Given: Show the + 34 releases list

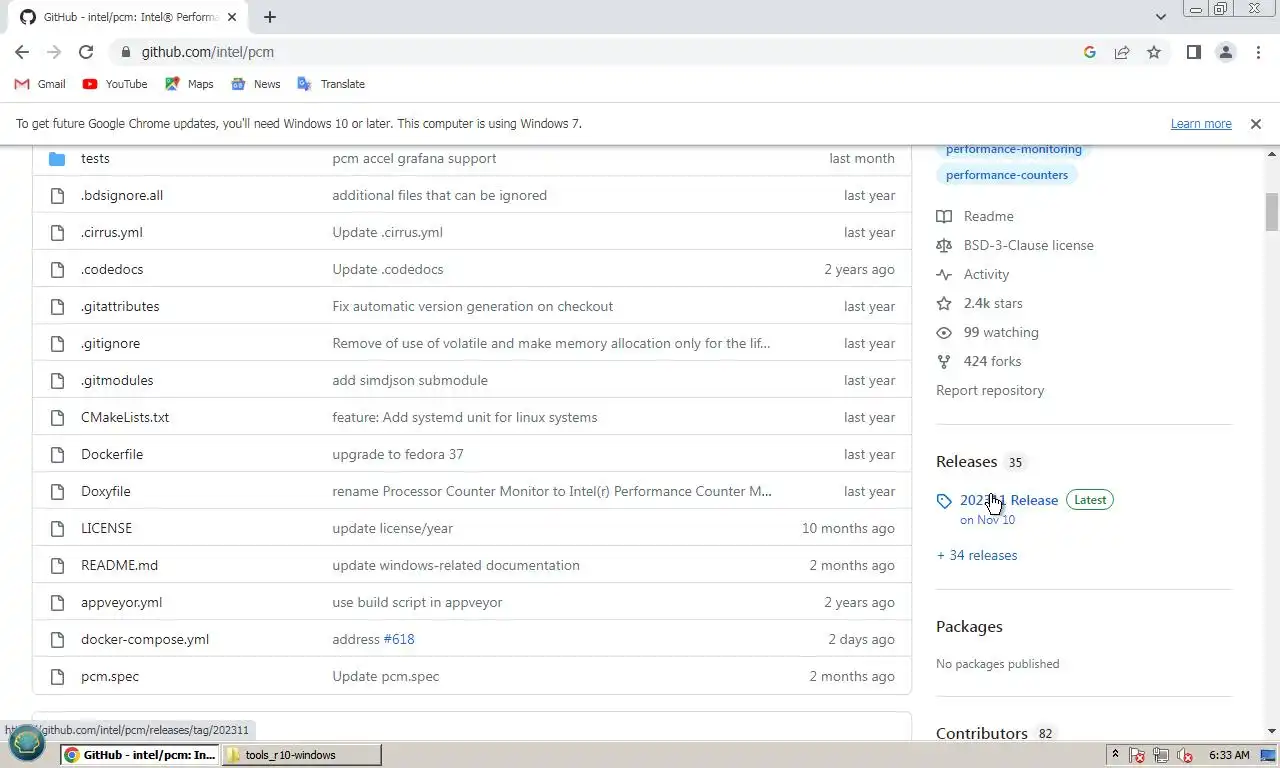Looking at the screenshot, I should pos(977,555).
